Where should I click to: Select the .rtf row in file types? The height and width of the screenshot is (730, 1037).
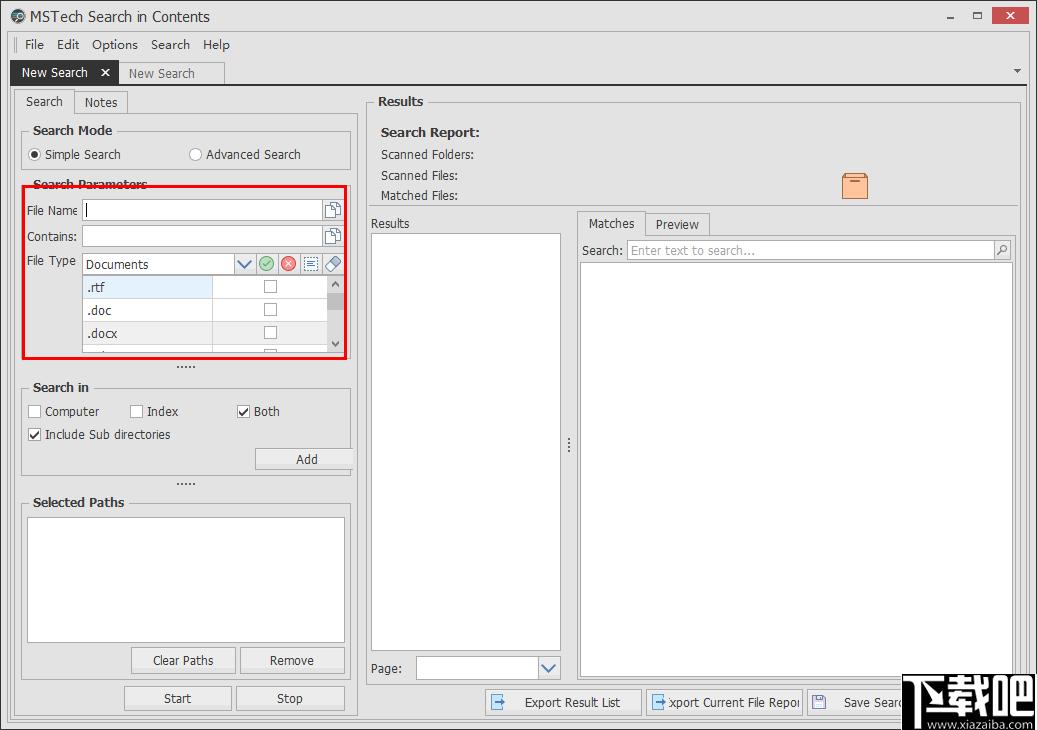205,287
